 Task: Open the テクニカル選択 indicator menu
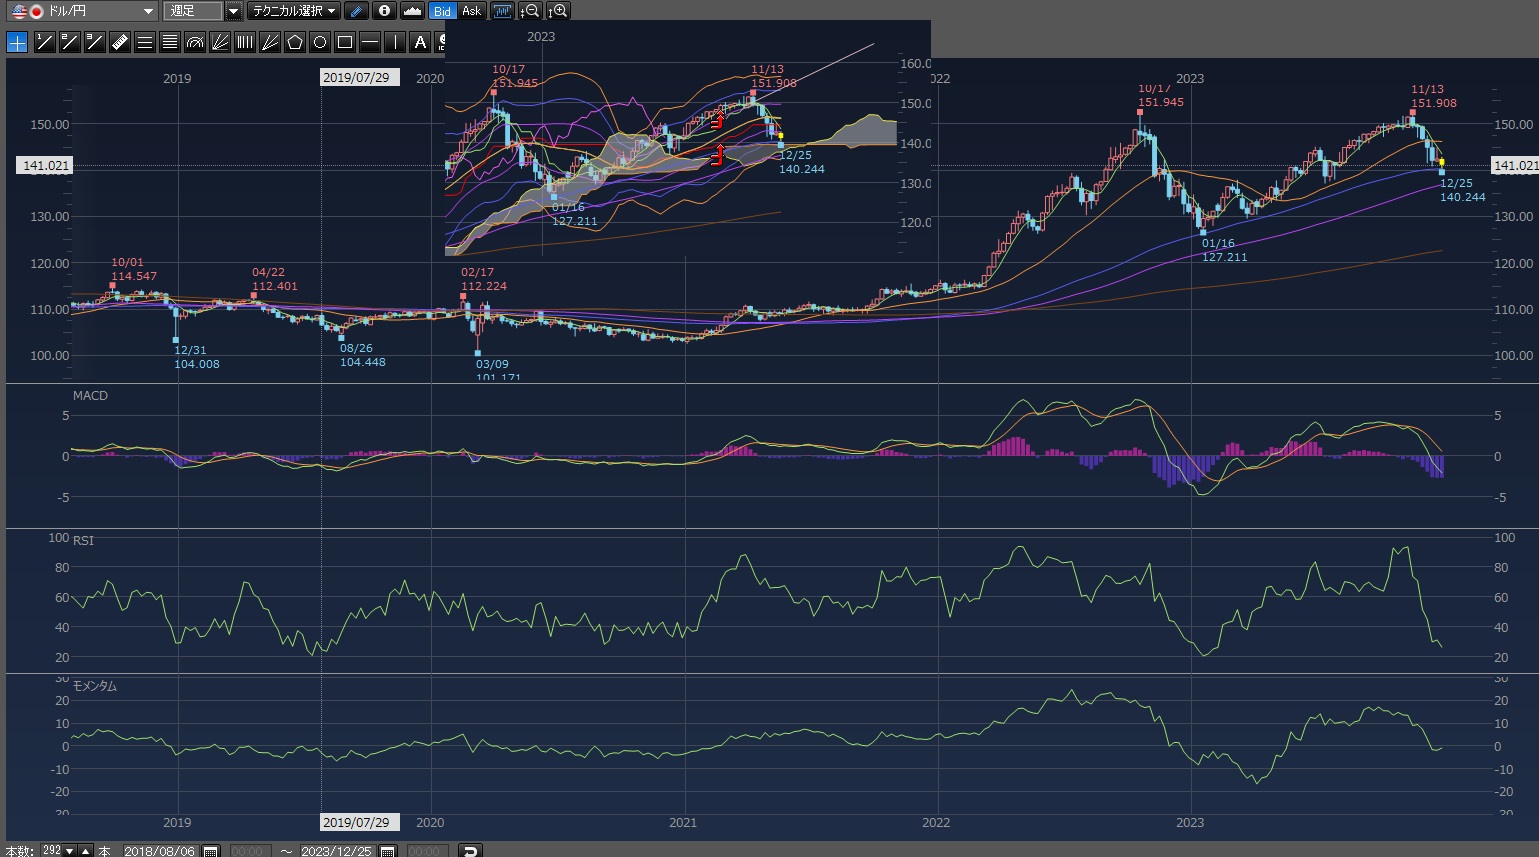click(294, 11)
